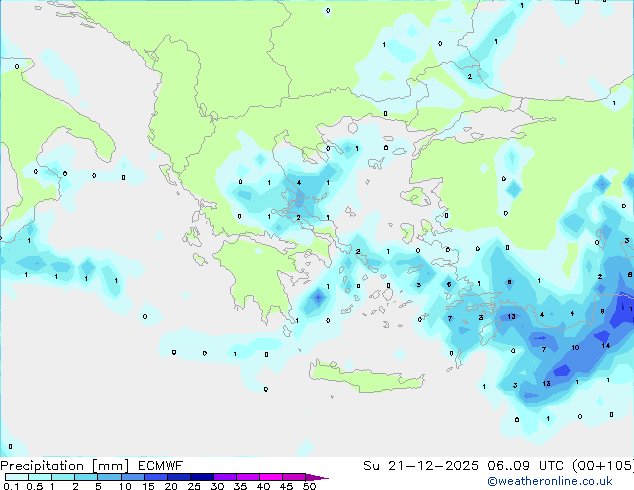Click the legend scale label '40'
The width and height of the screenshot is (634, 490).
(x=263, y=486)
